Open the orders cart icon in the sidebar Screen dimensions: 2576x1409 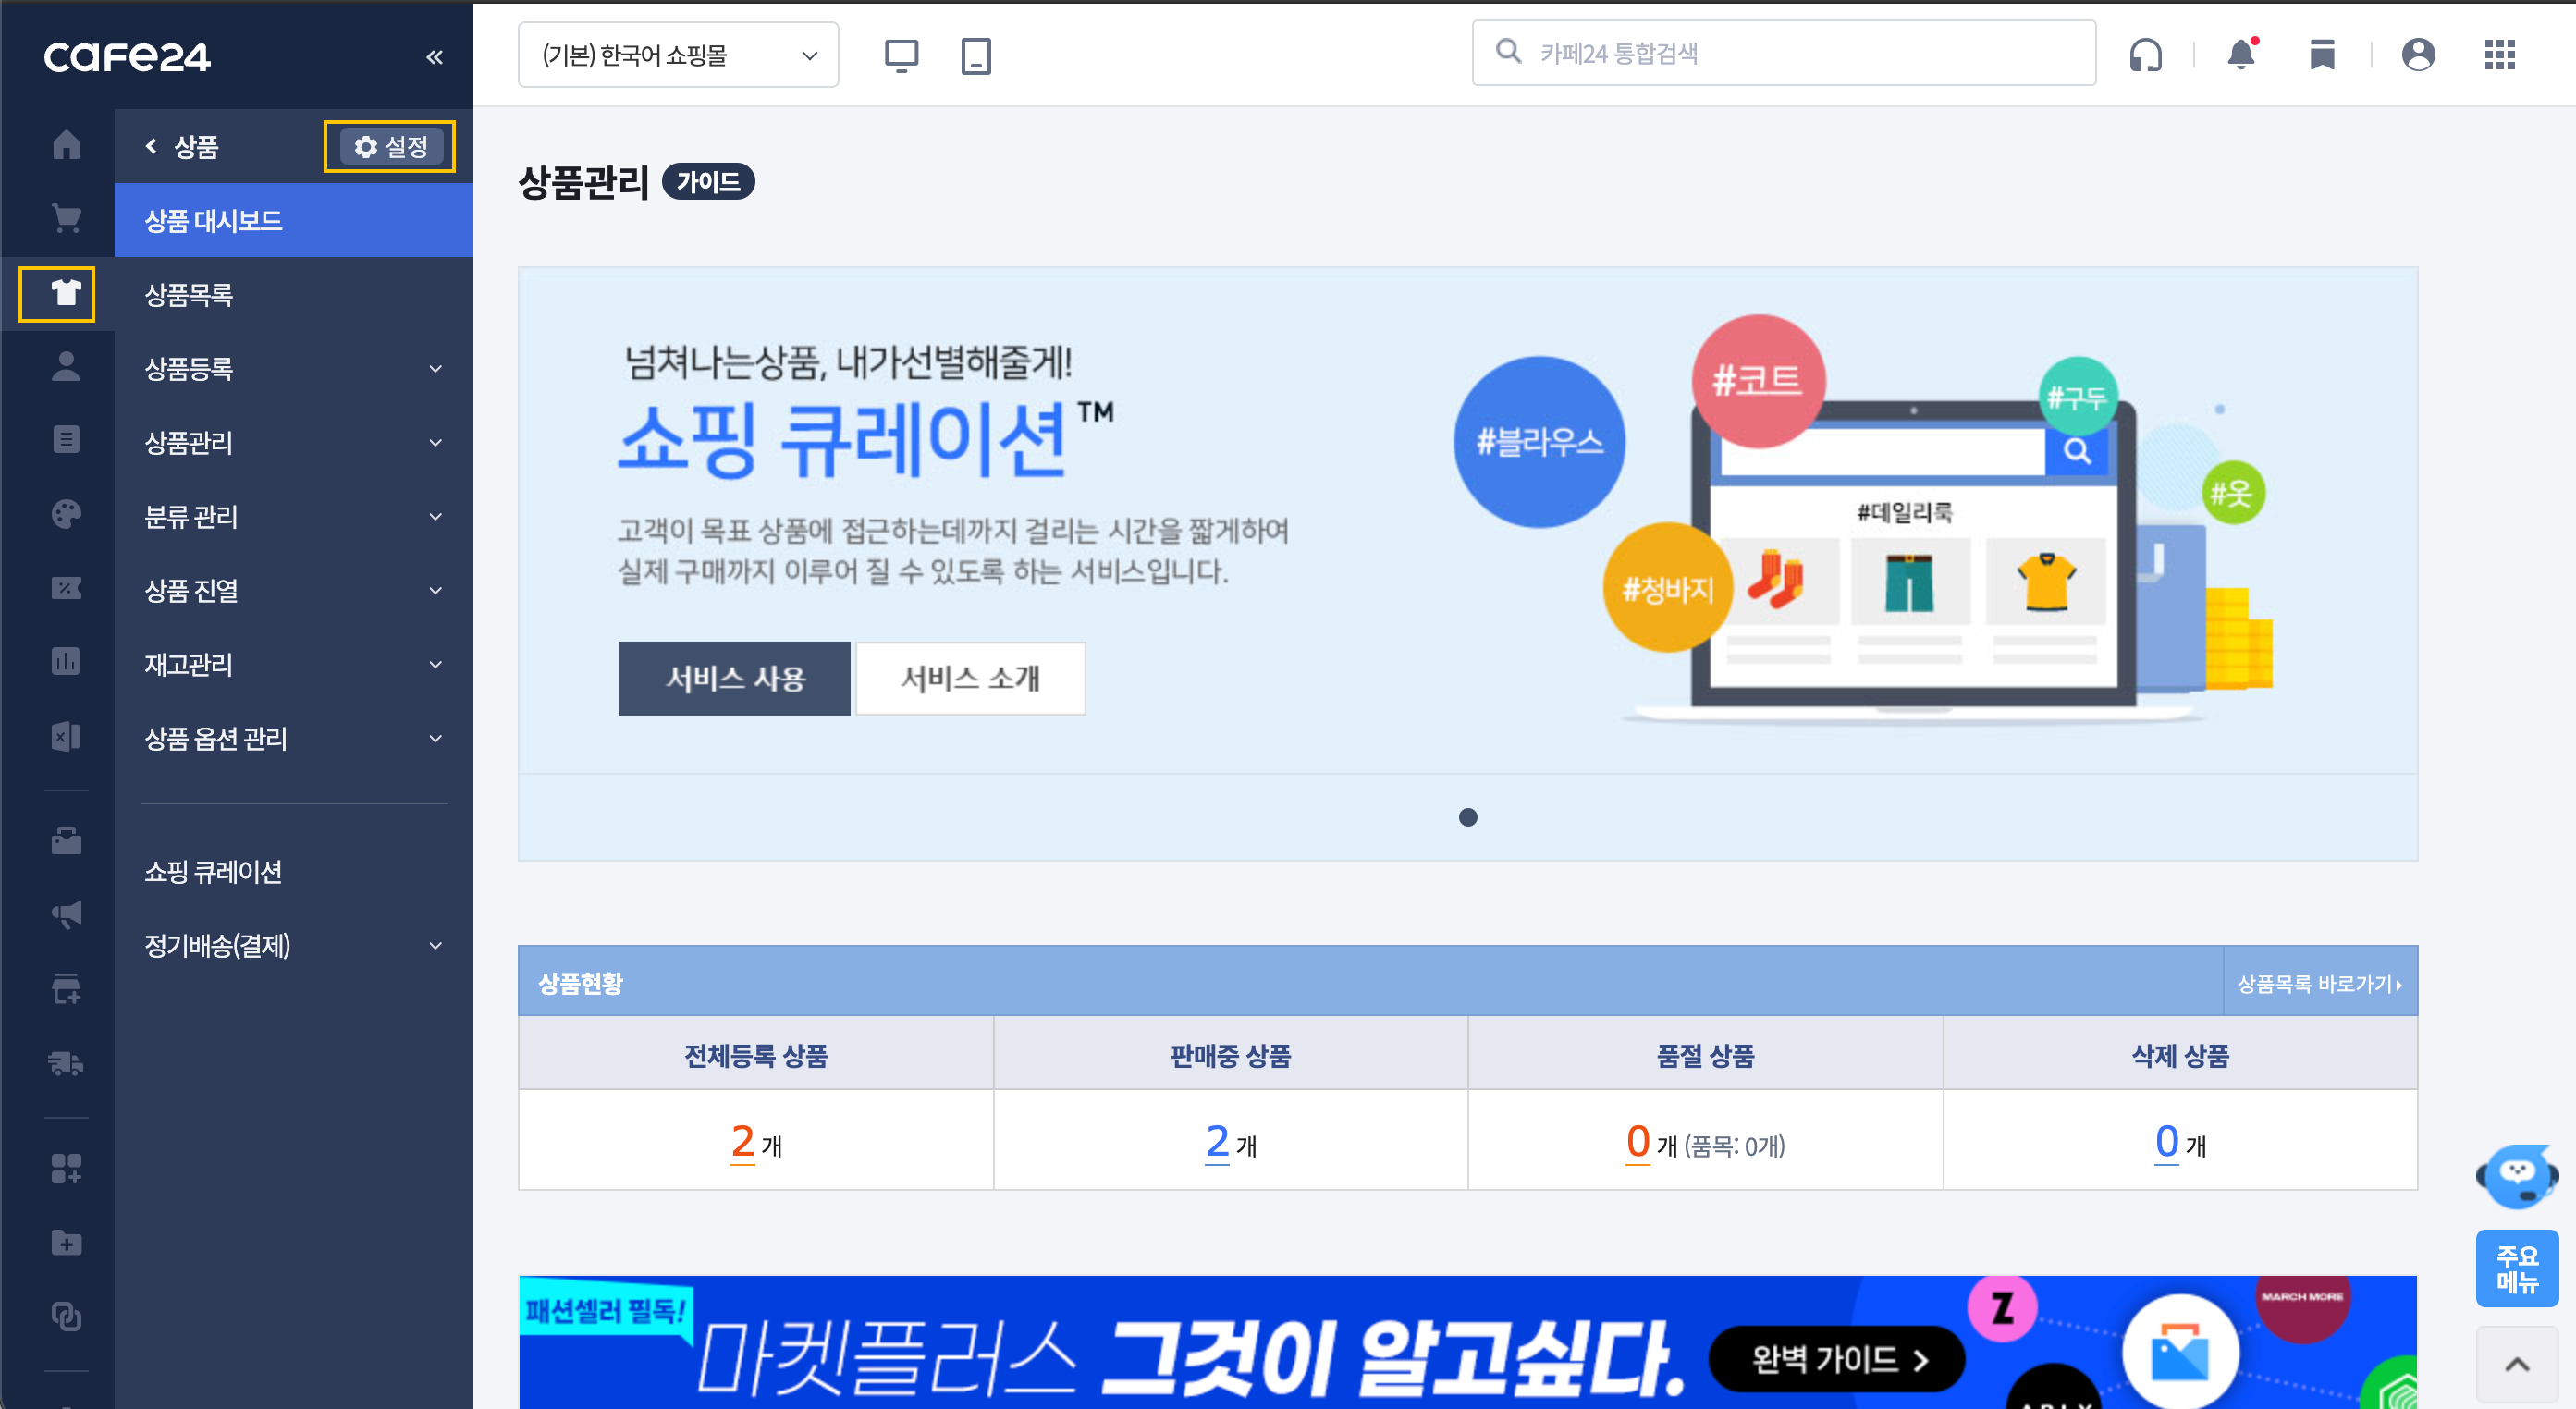[x=66, y=218]
